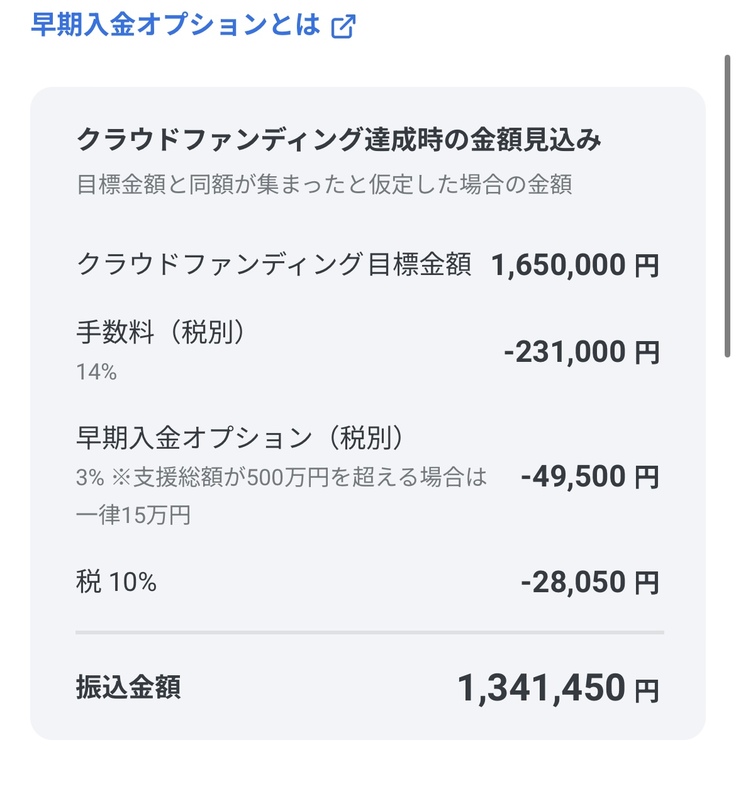
Task: Select the -28,050 円 tax amount
Action: pyautogui.click(x=590, y=582)
